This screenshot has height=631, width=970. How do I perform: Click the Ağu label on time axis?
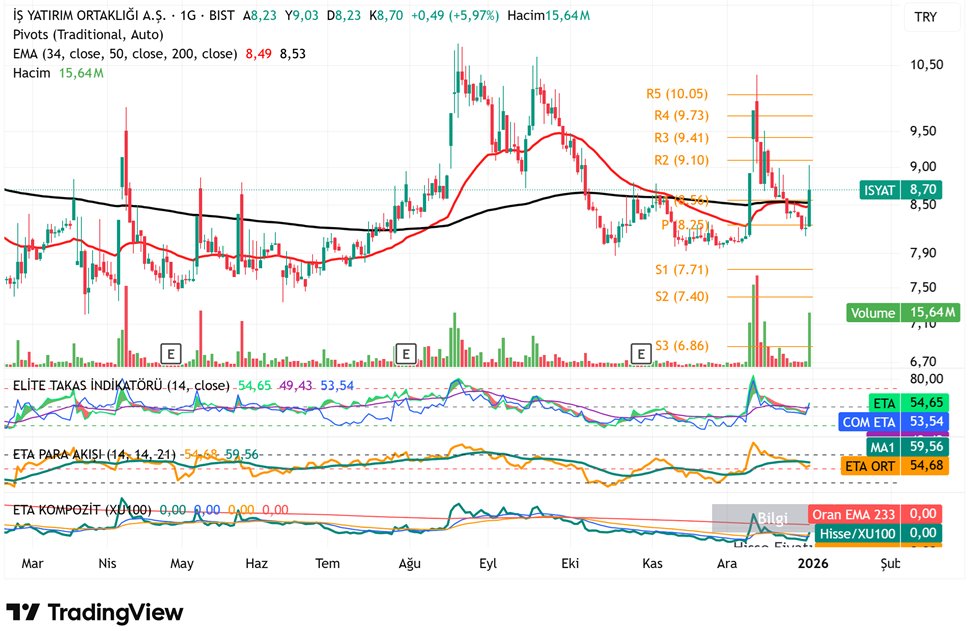410,564
